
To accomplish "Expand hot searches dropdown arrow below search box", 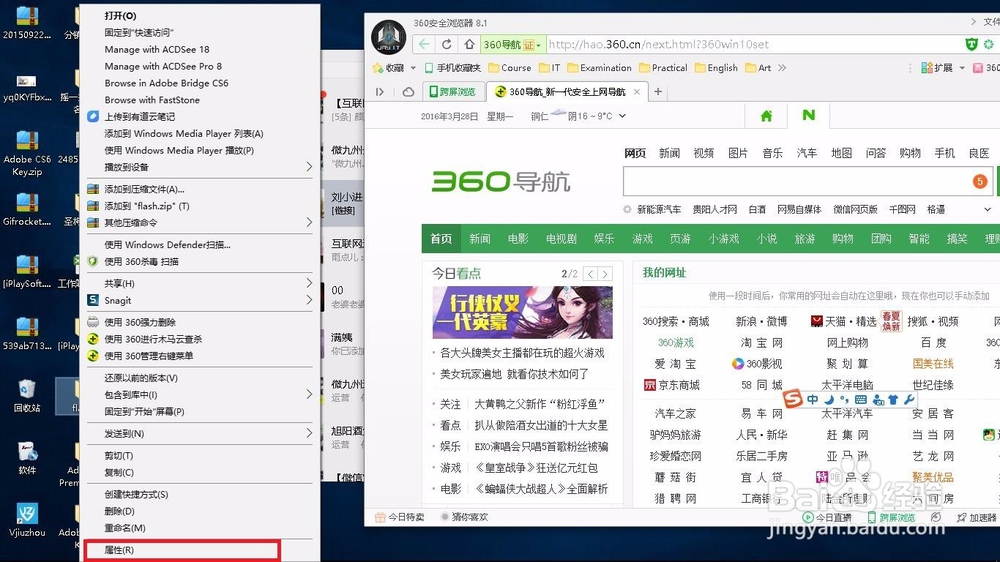I will [987, 209].
